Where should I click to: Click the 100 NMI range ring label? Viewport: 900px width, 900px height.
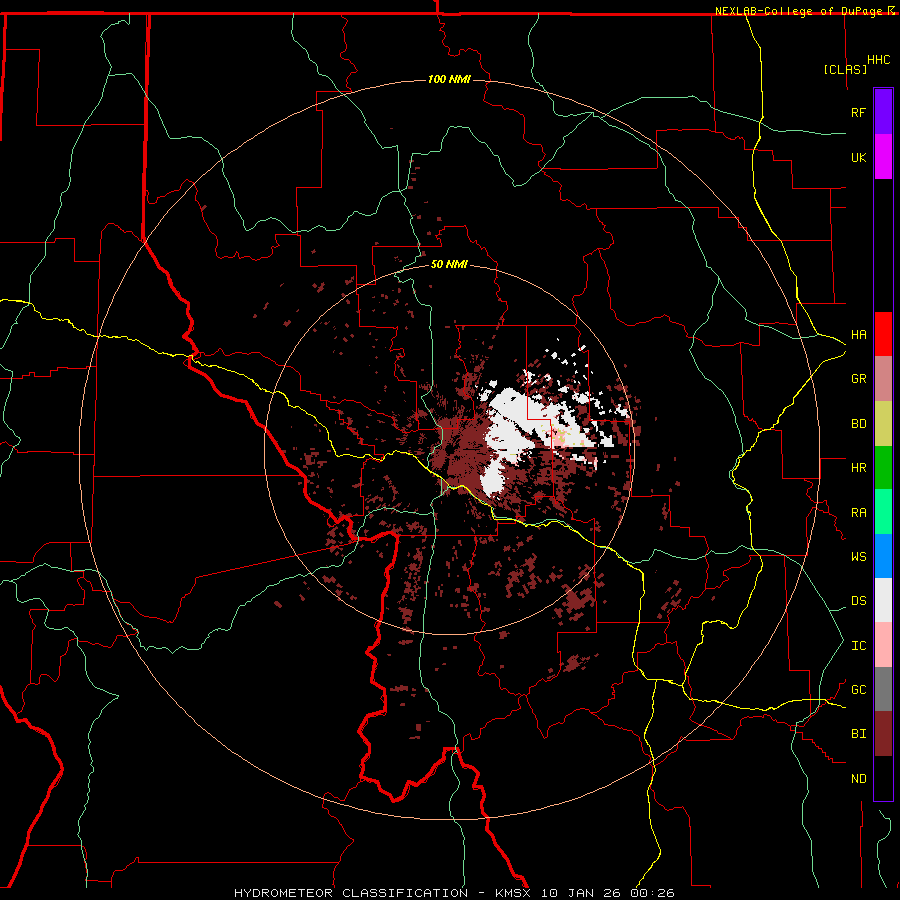[x=449, y=79]
